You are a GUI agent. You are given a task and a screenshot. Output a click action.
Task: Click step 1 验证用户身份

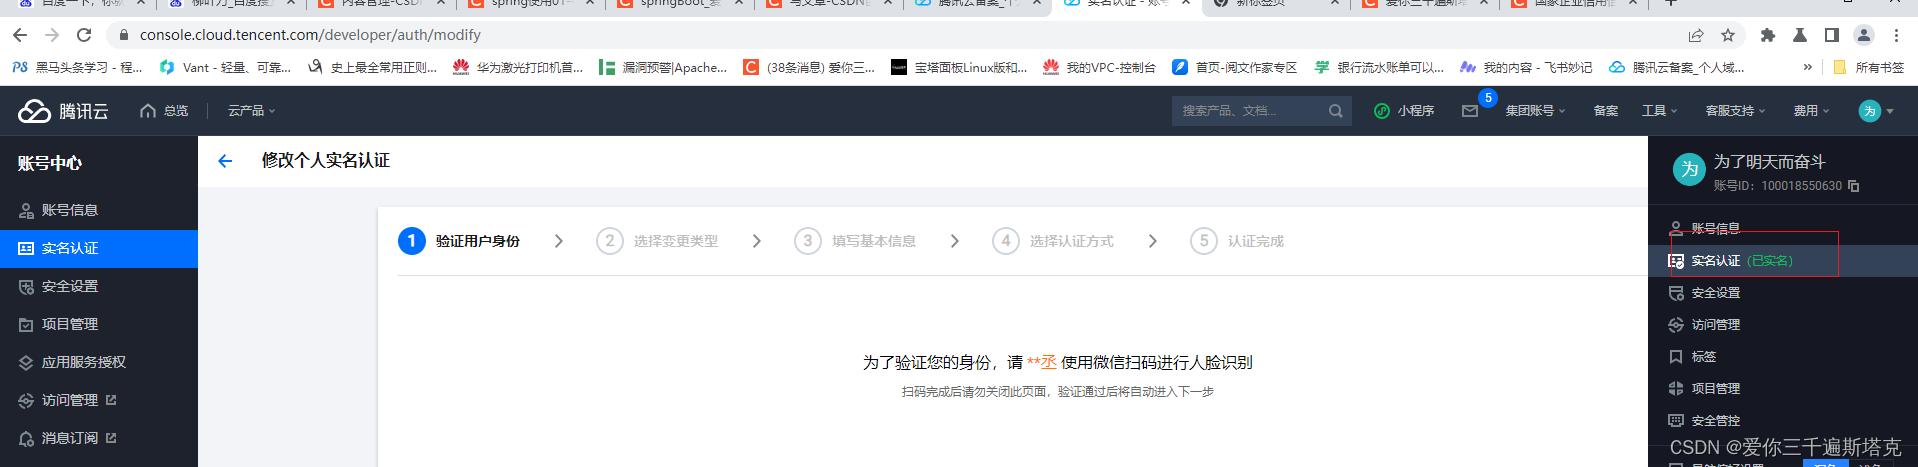click(459, 241)
